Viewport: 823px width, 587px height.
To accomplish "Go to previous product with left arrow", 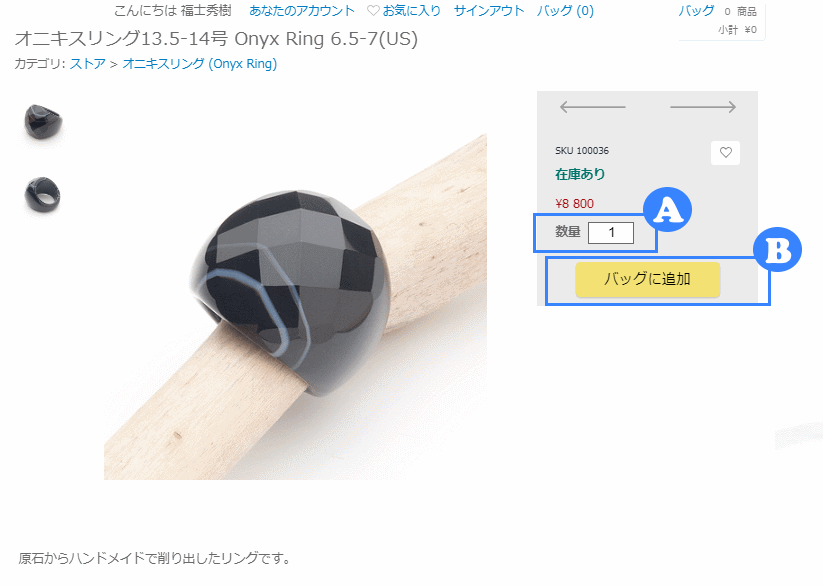I will 593,107.
